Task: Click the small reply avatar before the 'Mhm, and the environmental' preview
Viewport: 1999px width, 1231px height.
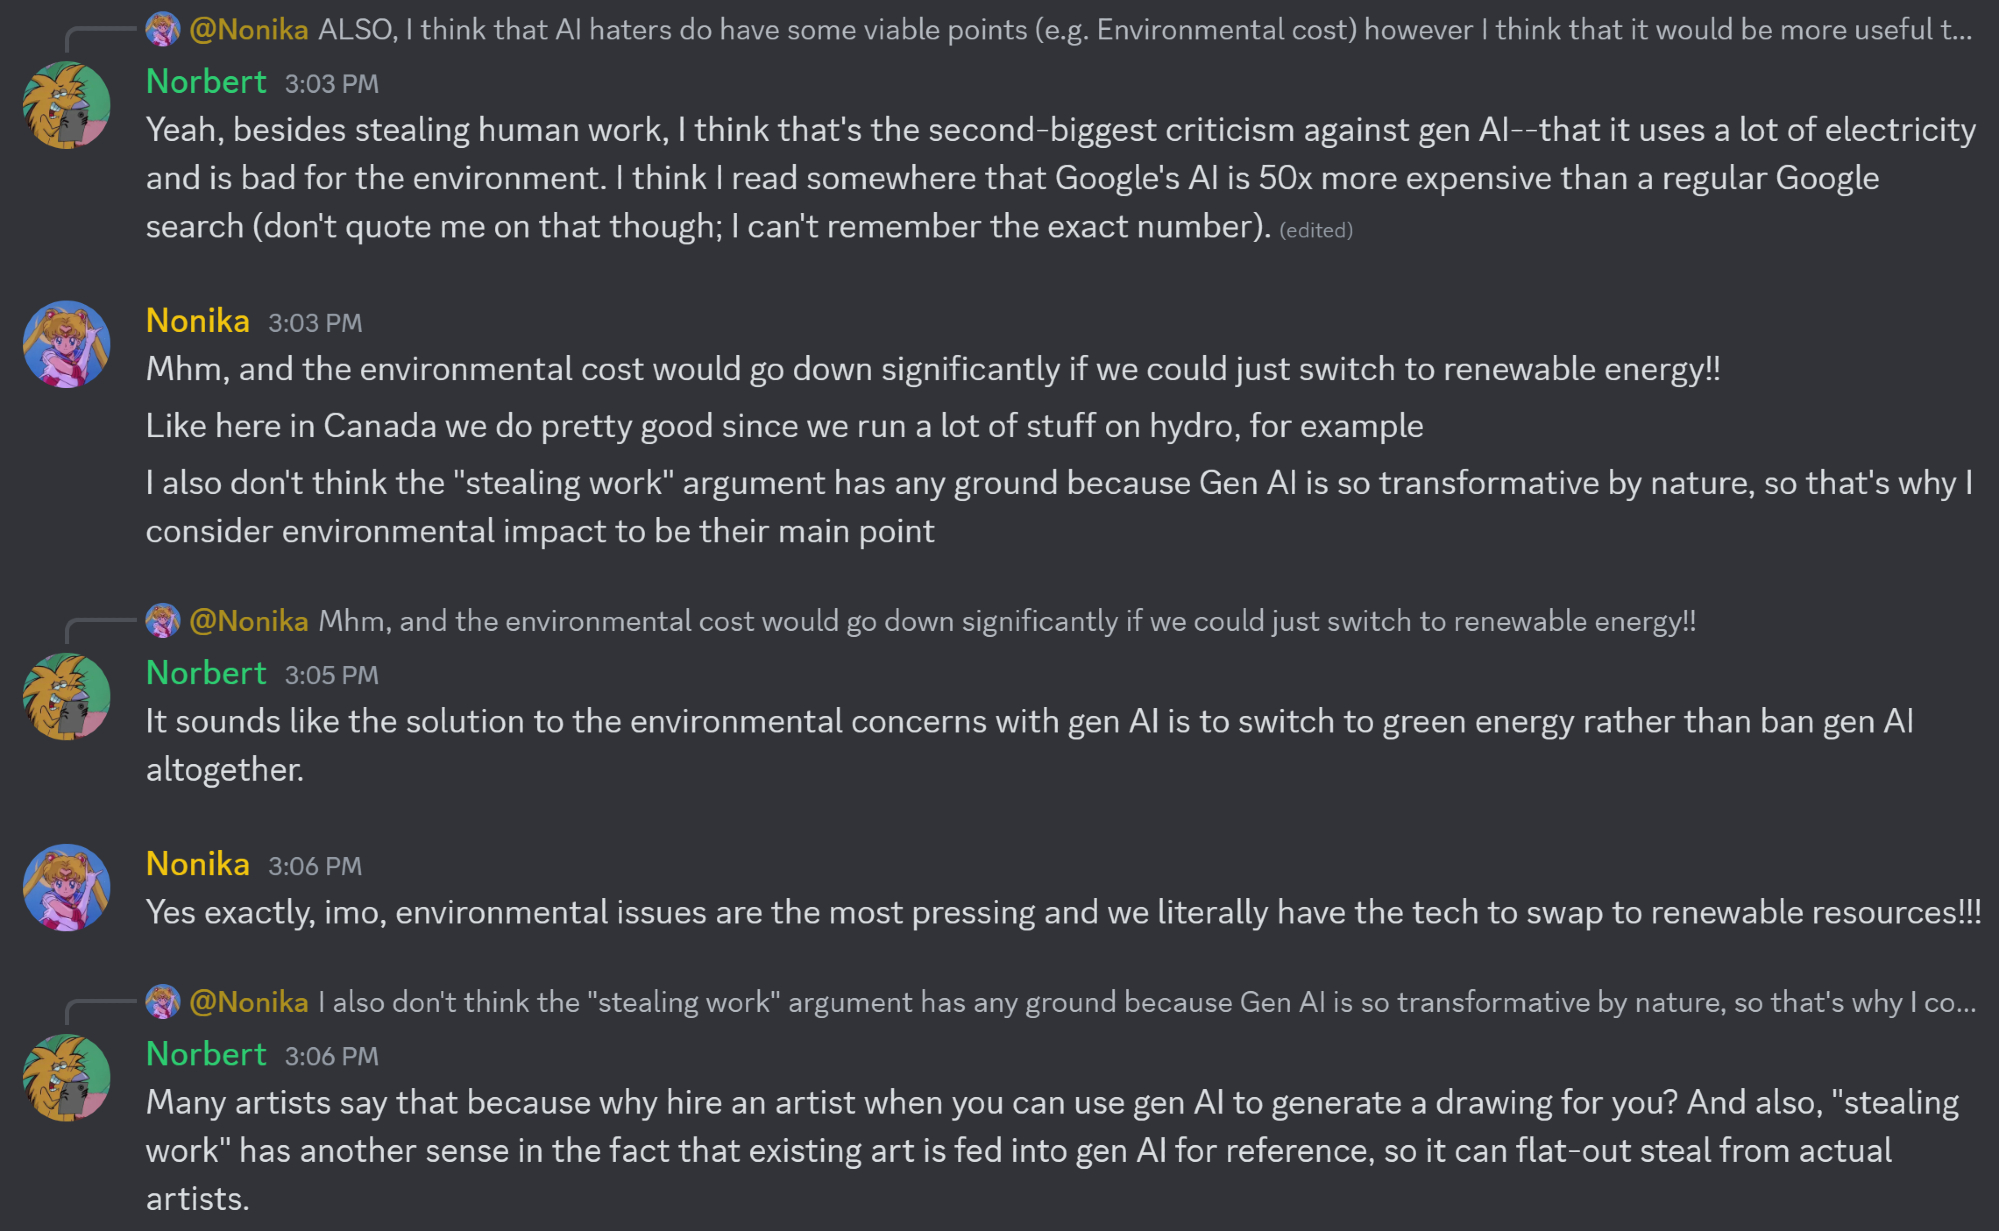Action: [x=163, y=621]
